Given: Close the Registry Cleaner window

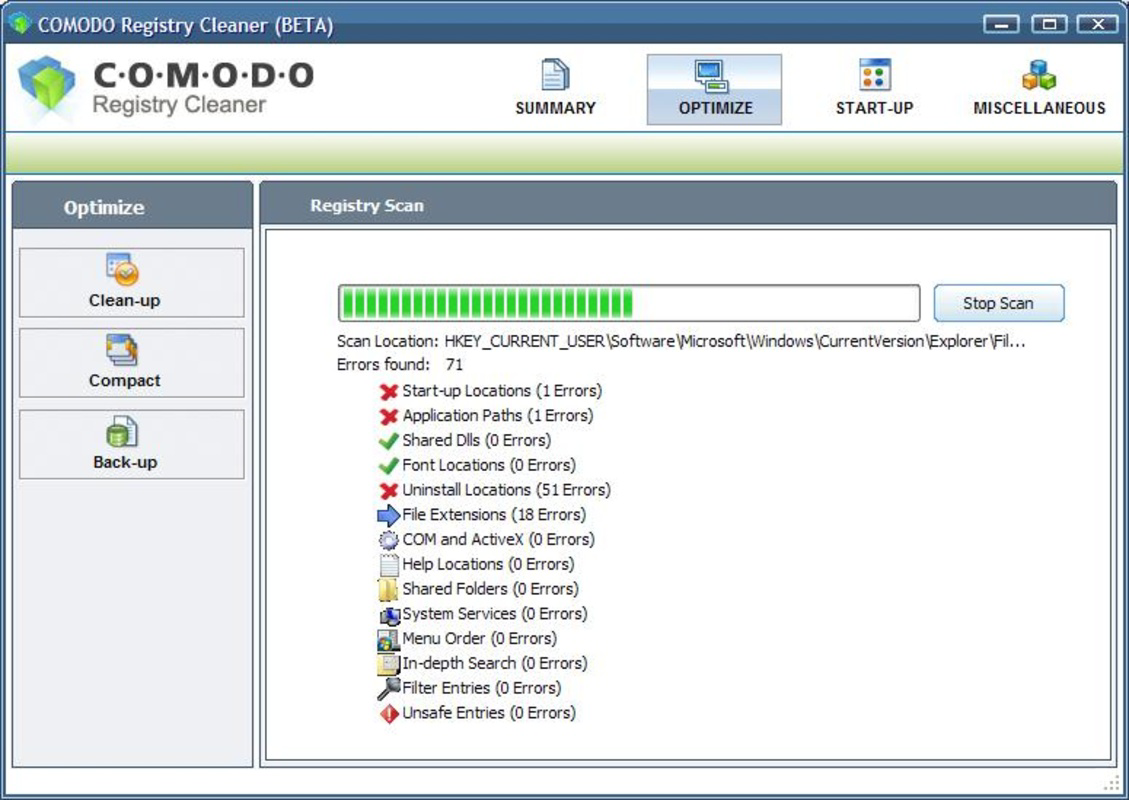Looking at the screenshot, I should click(x=1097, y=24).
